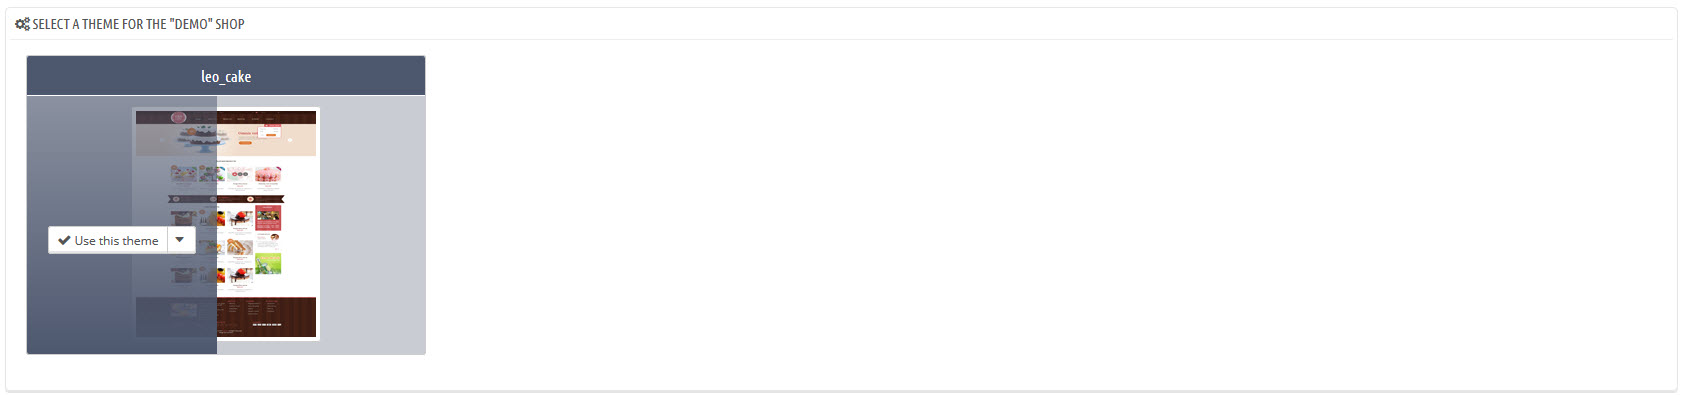
Task: Click the dark brown footer of preview
Action: click(x=226, y=317)
